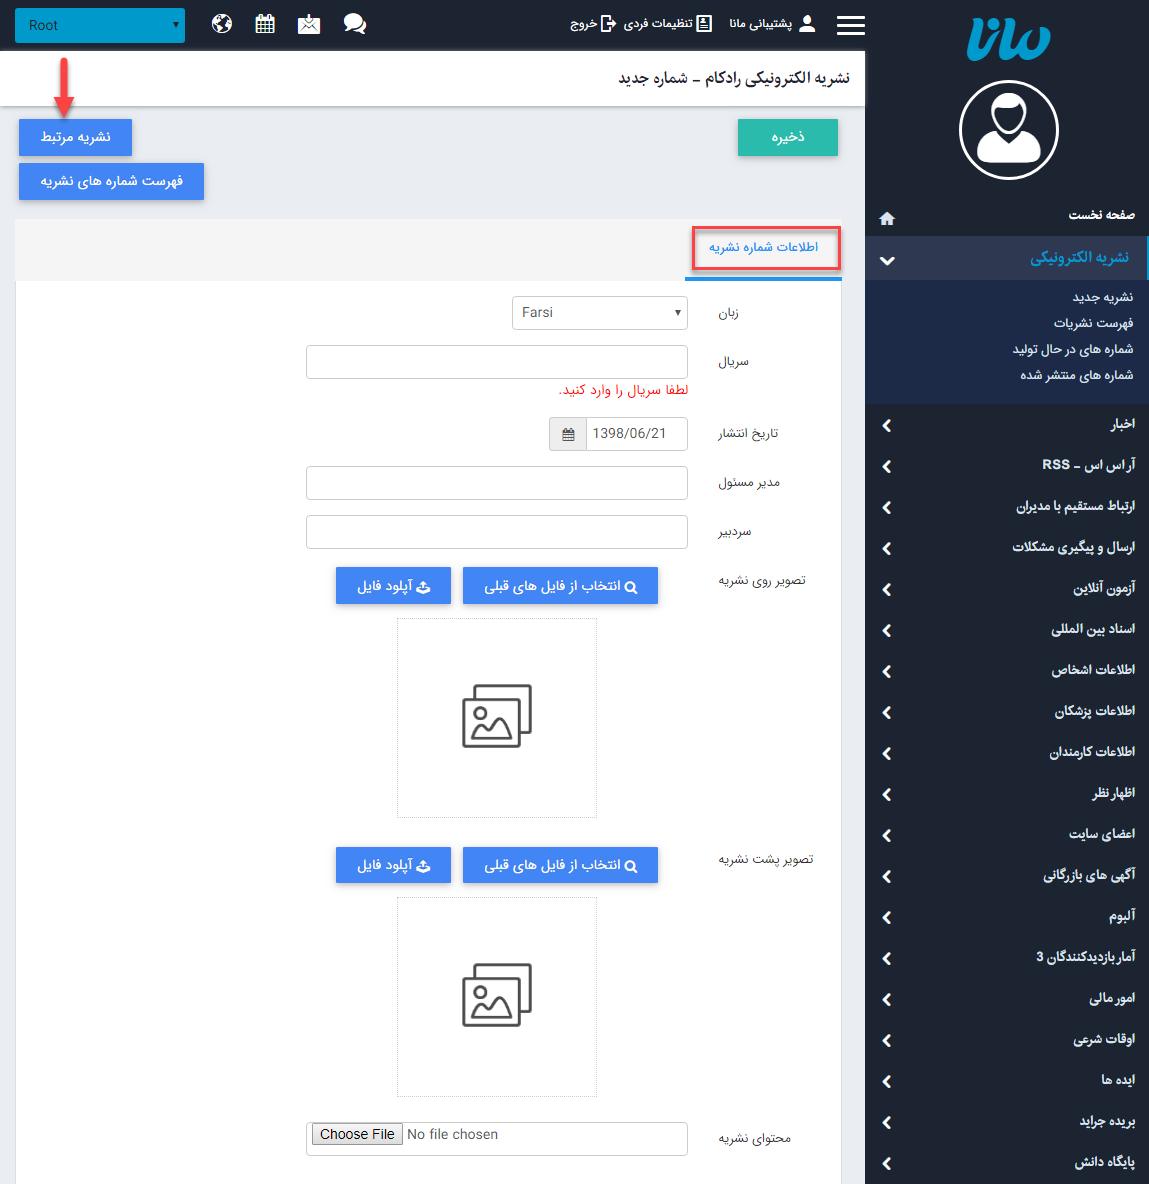Open the globe icon in the top bar
The image size is (1149, 1184).
click(221, 23)
